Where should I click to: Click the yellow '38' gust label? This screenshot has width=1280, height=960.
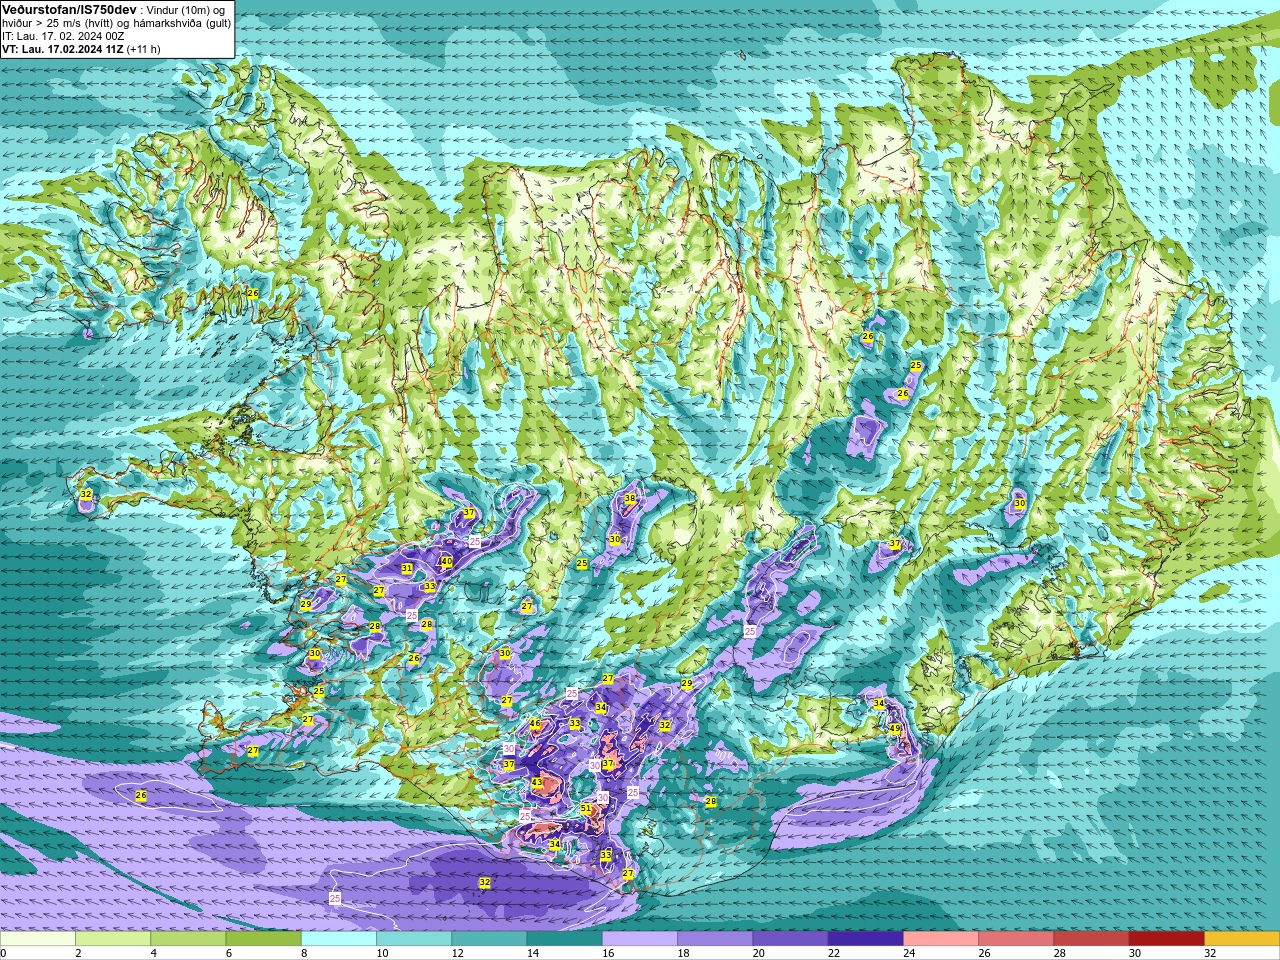[x=630, y=498]
